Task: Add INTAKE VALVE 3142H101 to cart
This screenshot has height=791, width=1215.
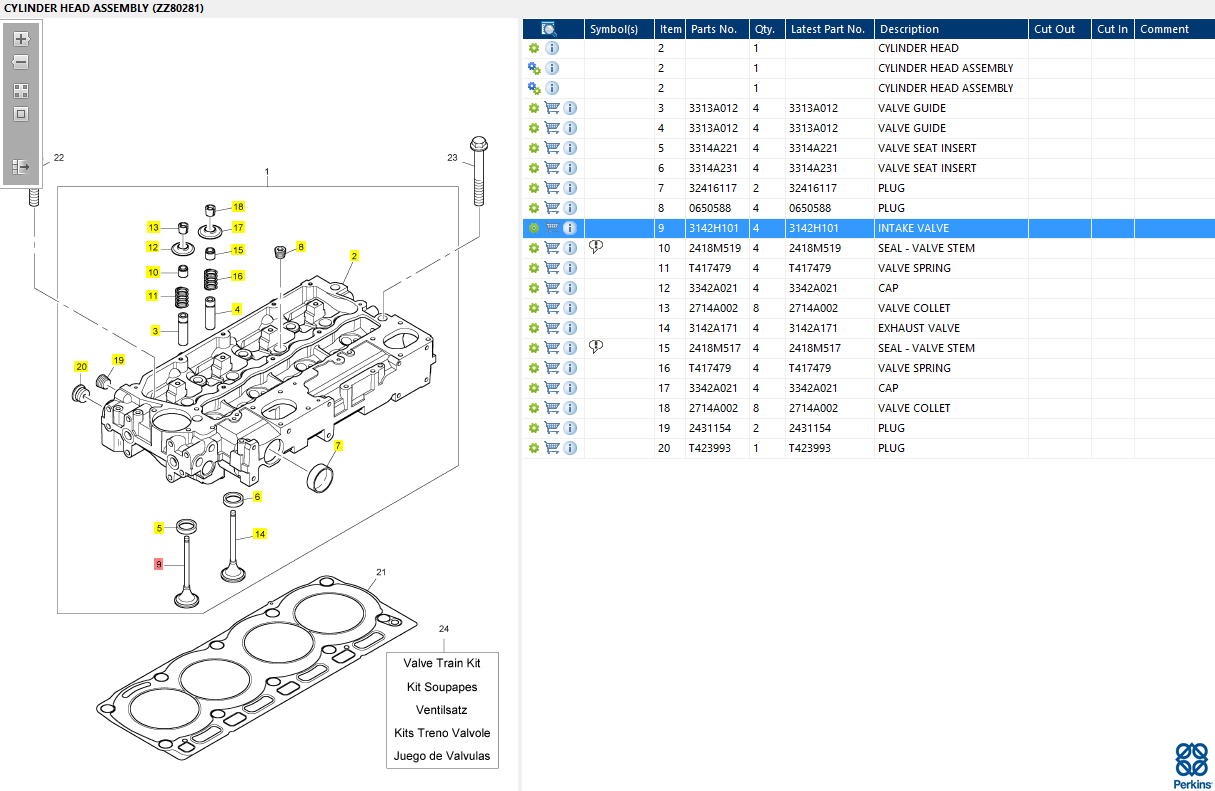Action: point(552,228)
